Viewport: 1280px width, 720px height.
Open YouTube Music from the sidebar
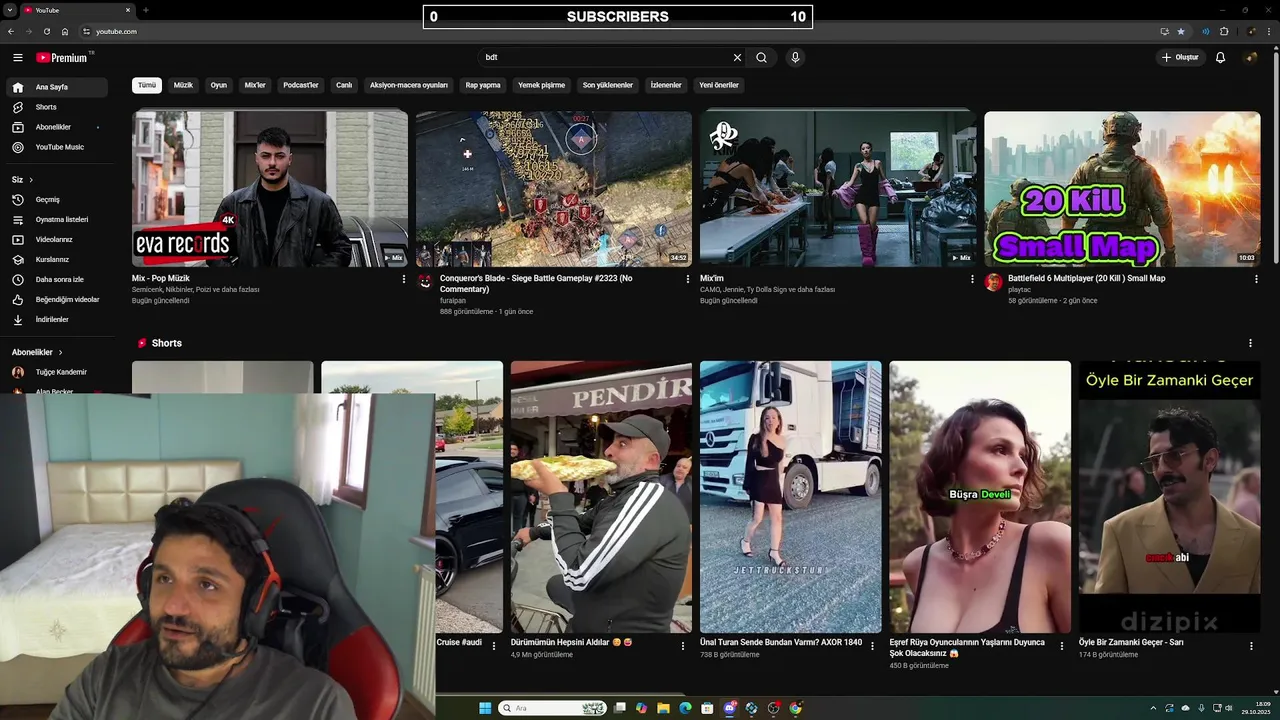(59, 147)
